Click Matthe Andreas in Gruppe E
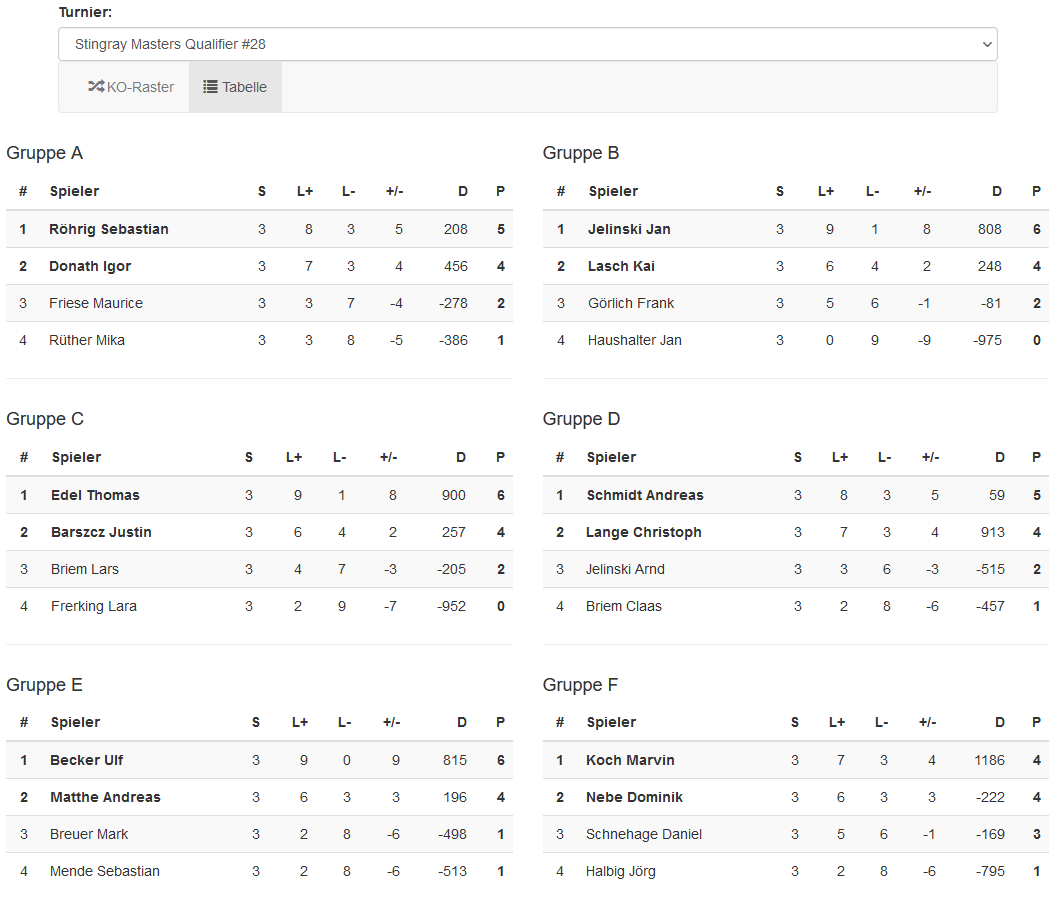Image resolution: width=1060 pixels, height=899 pixels. pyautogui.click(x=105, y=797)
